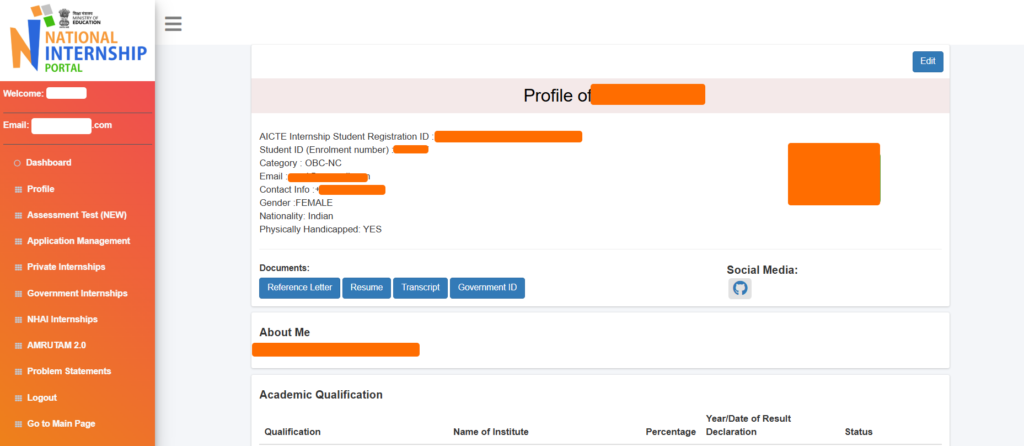The image size is (1024, 446).
Task: Click Physically Handicapped: YES text
Action: (321, 230)
